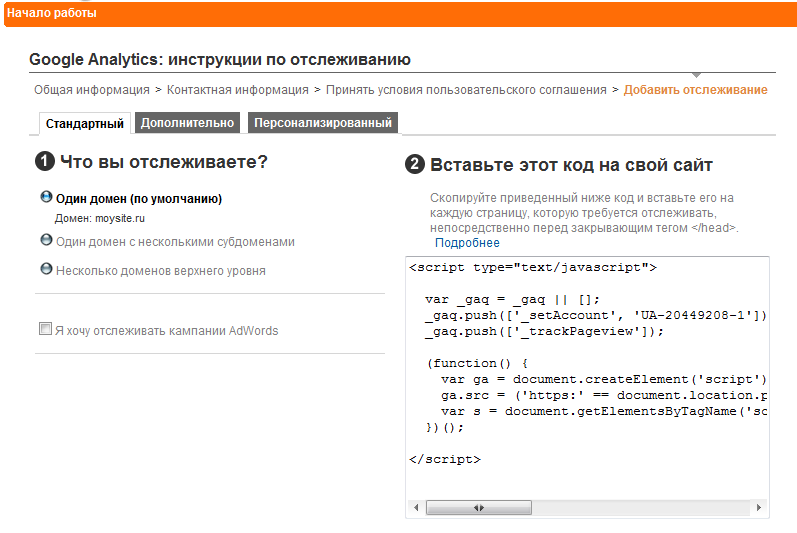
Task: Click the step 1 number badge
Action: click(45, 162)
